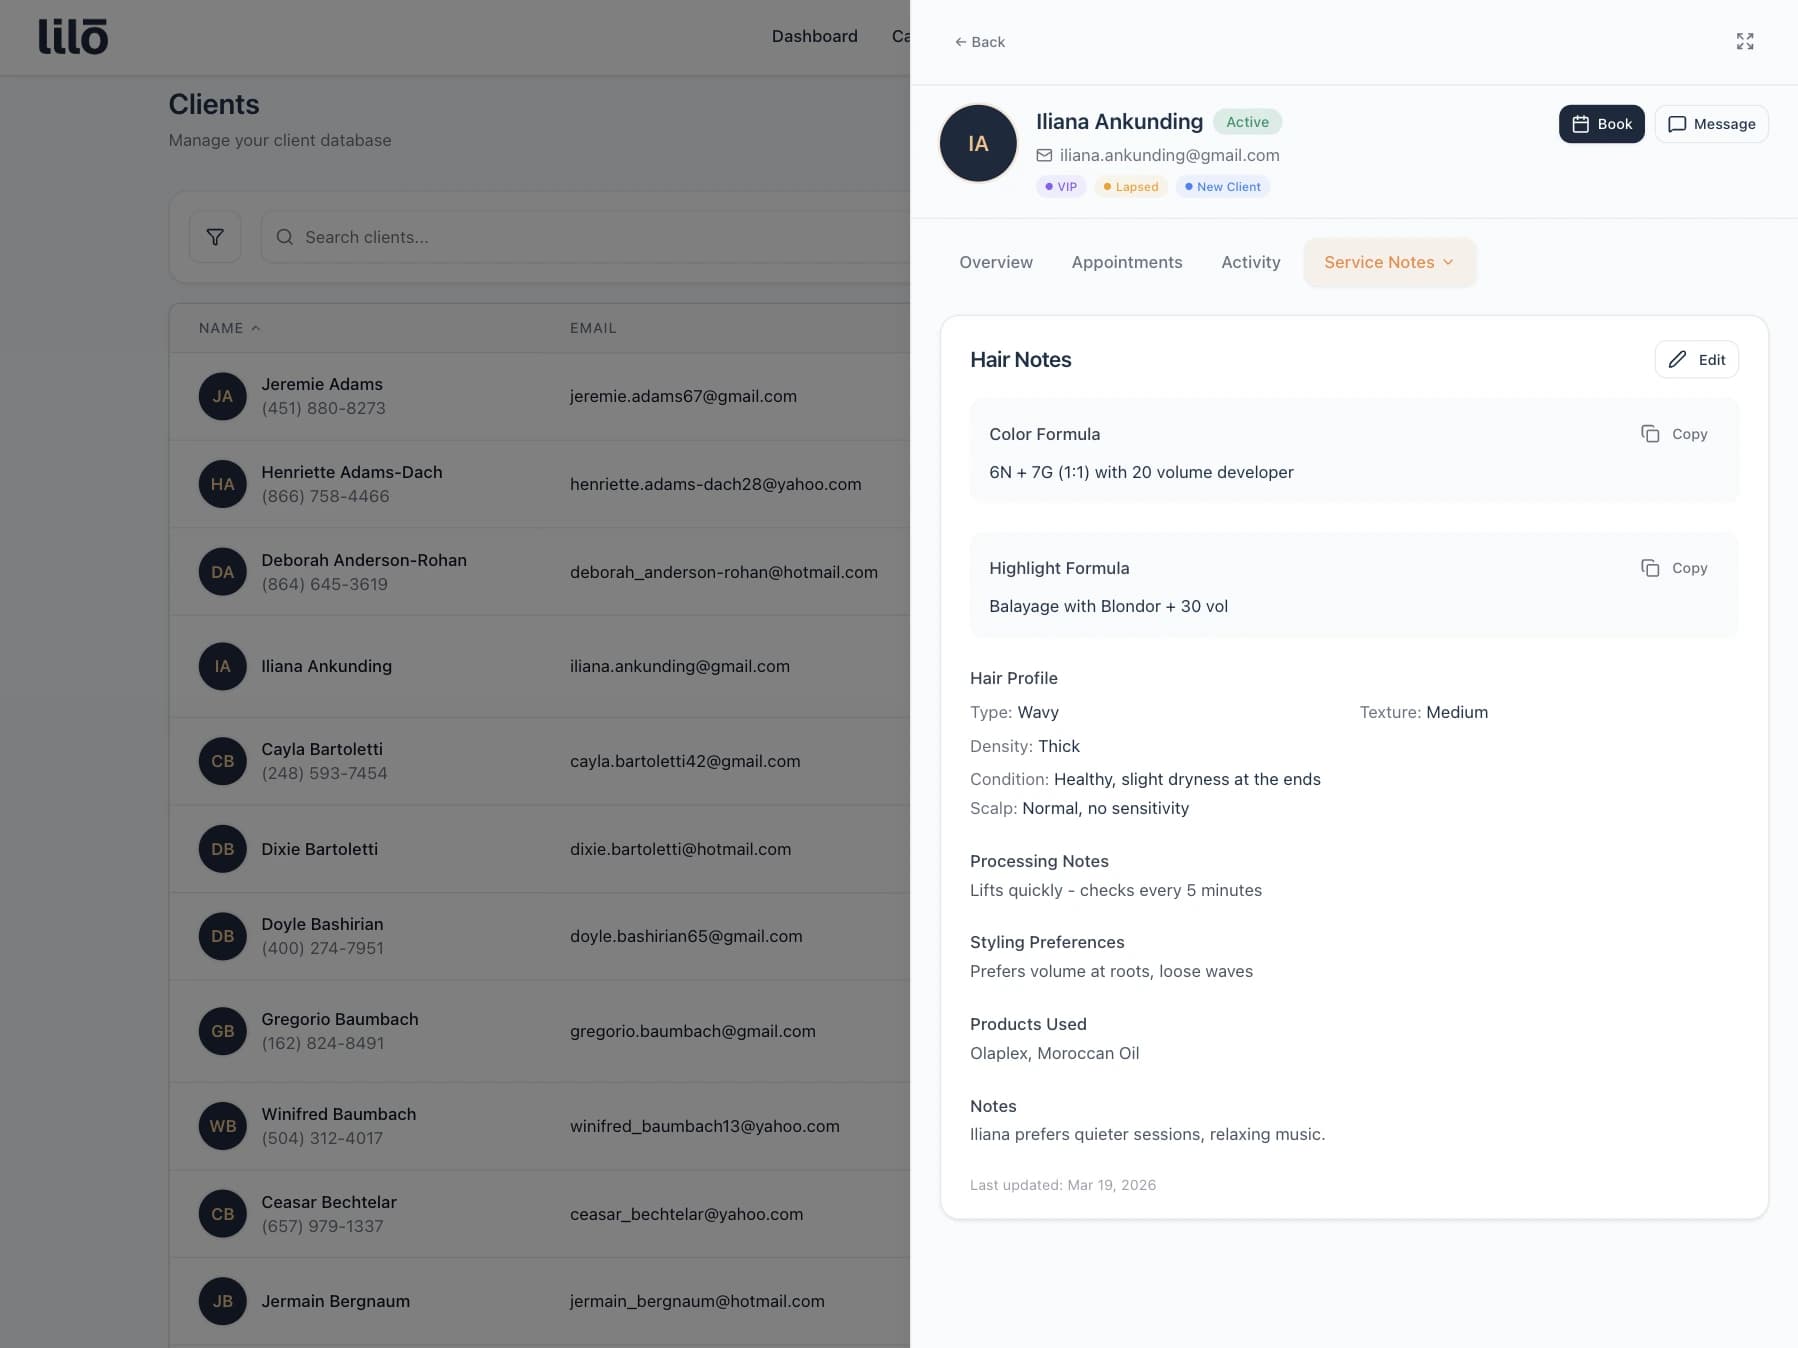Click the pencil icon on the Edit control

1679,359
